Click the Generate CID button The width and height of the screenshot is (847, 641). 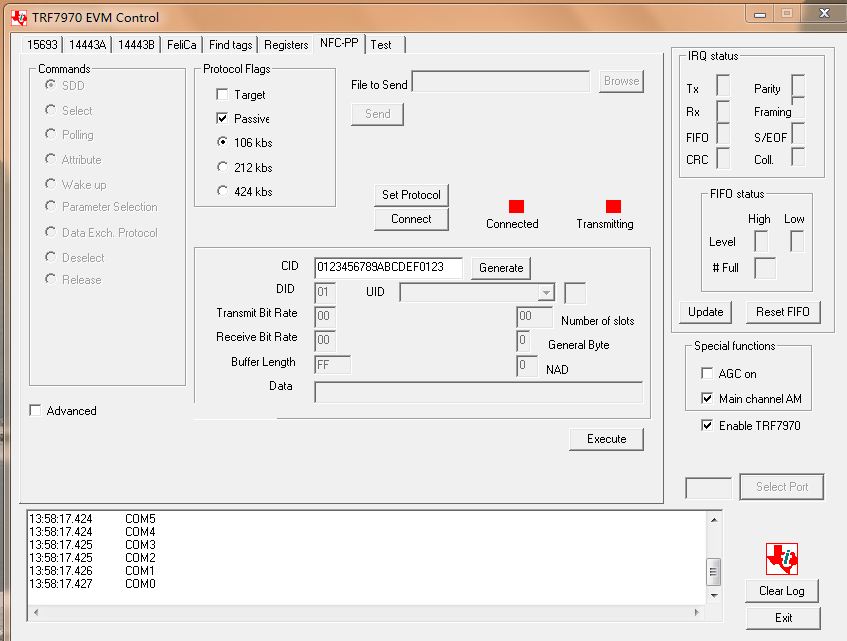pos(501,268)
